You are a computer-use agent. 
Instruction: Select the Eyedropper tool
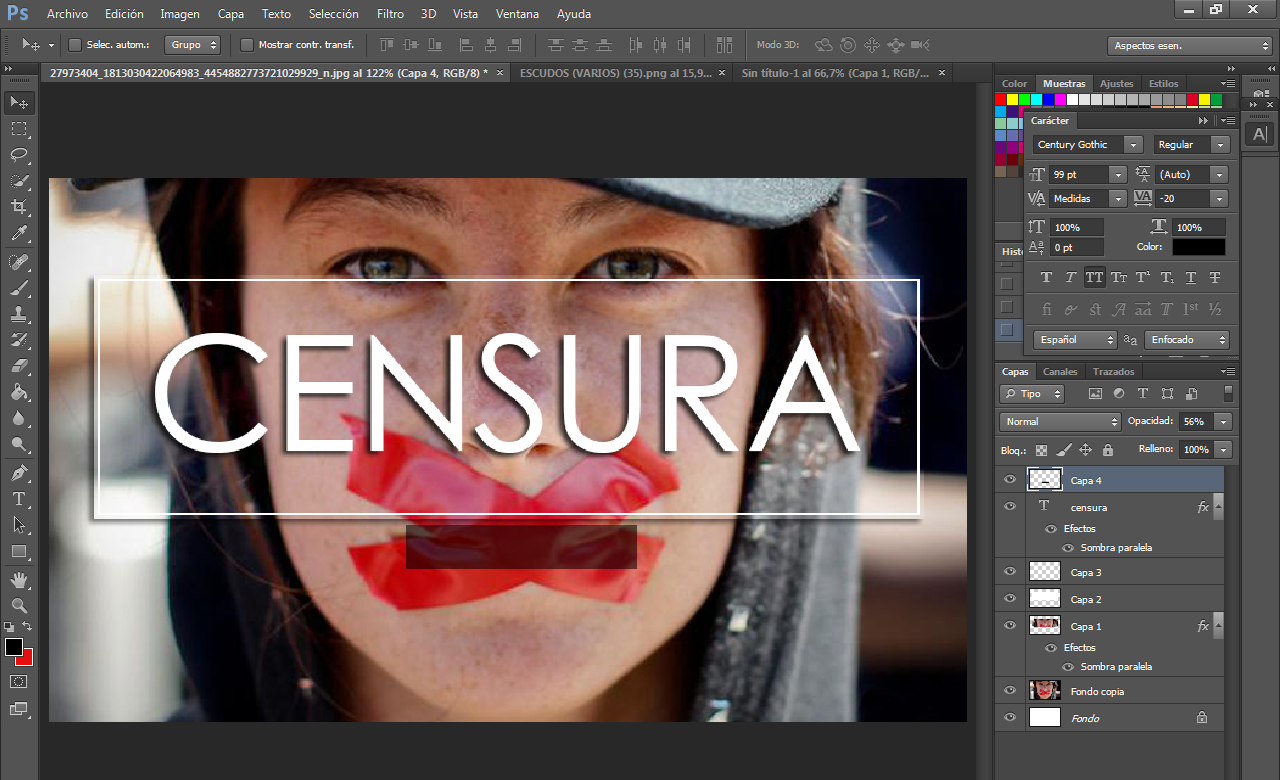tap(19, 234)
